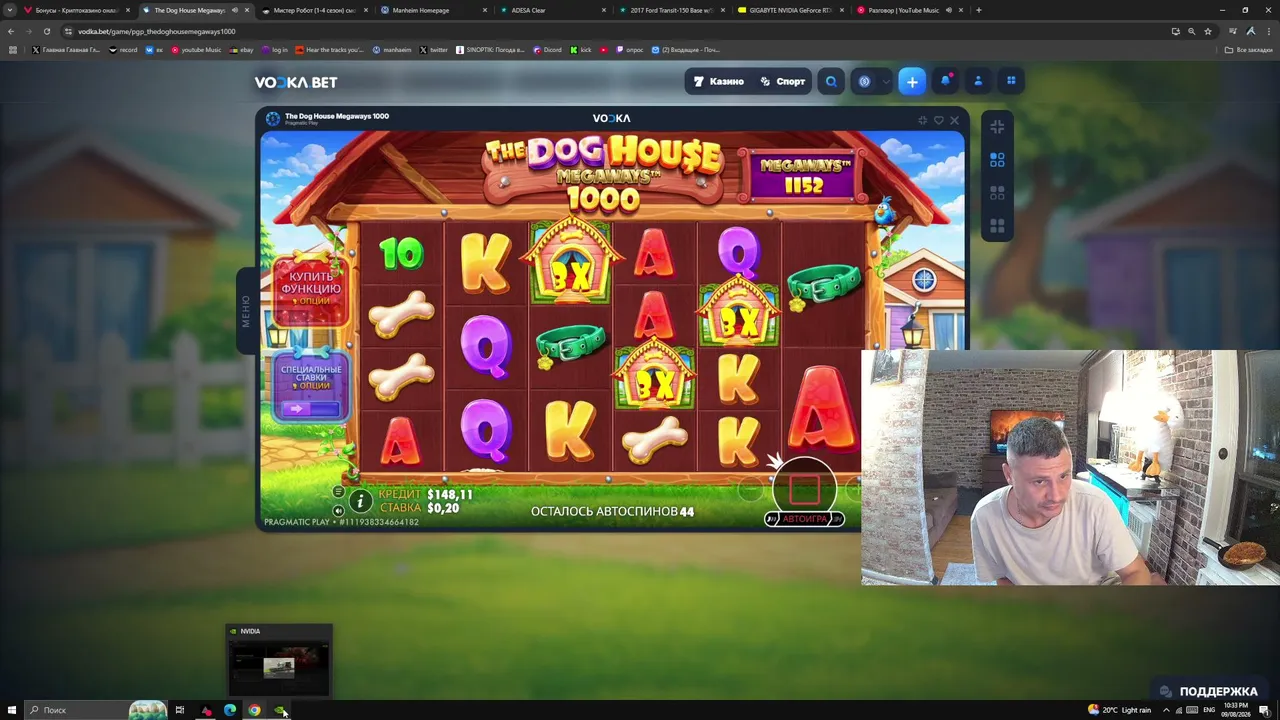Toggle the slot game sound icon
1280x720 pixels.
[x=338, y=511]
